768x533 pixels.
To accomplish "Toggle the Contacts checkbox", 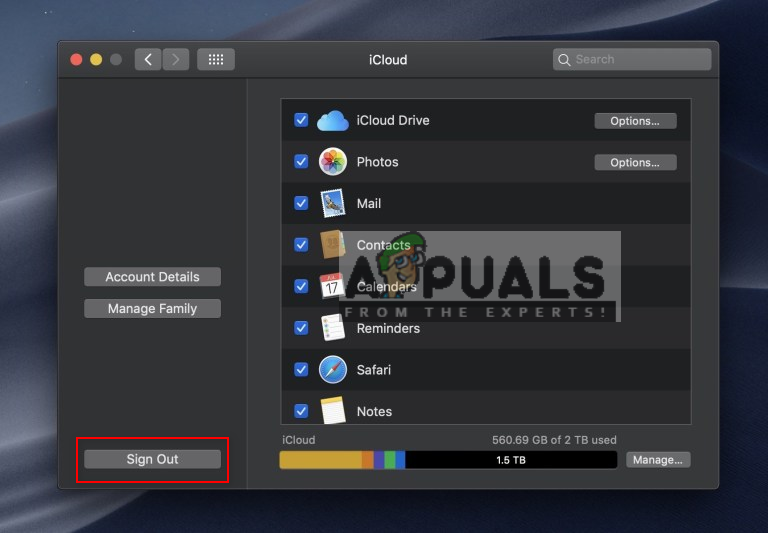I will pos(301,244).
